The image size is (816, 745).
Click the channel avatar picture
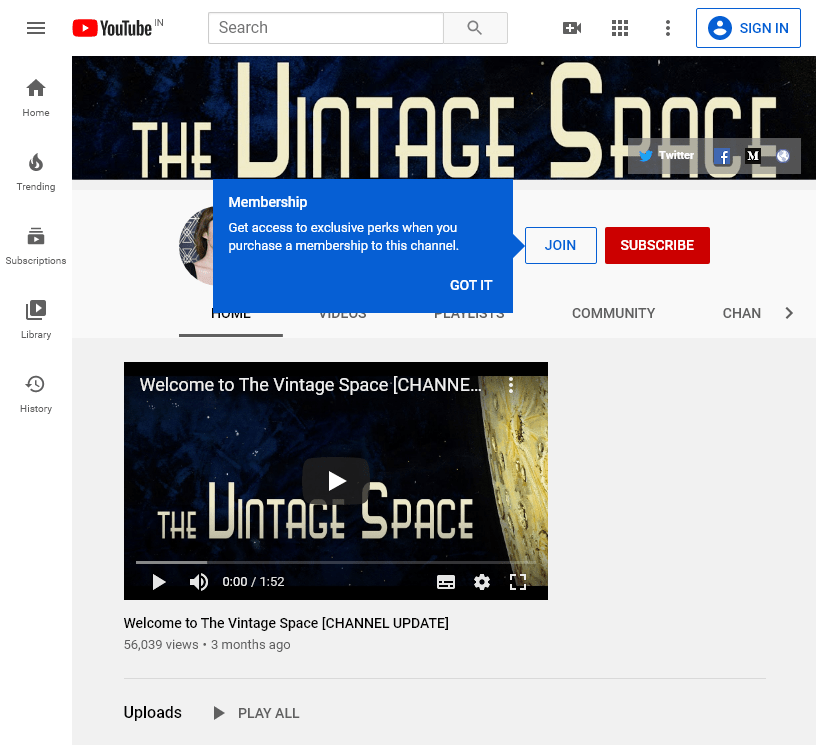coord(196,246)
